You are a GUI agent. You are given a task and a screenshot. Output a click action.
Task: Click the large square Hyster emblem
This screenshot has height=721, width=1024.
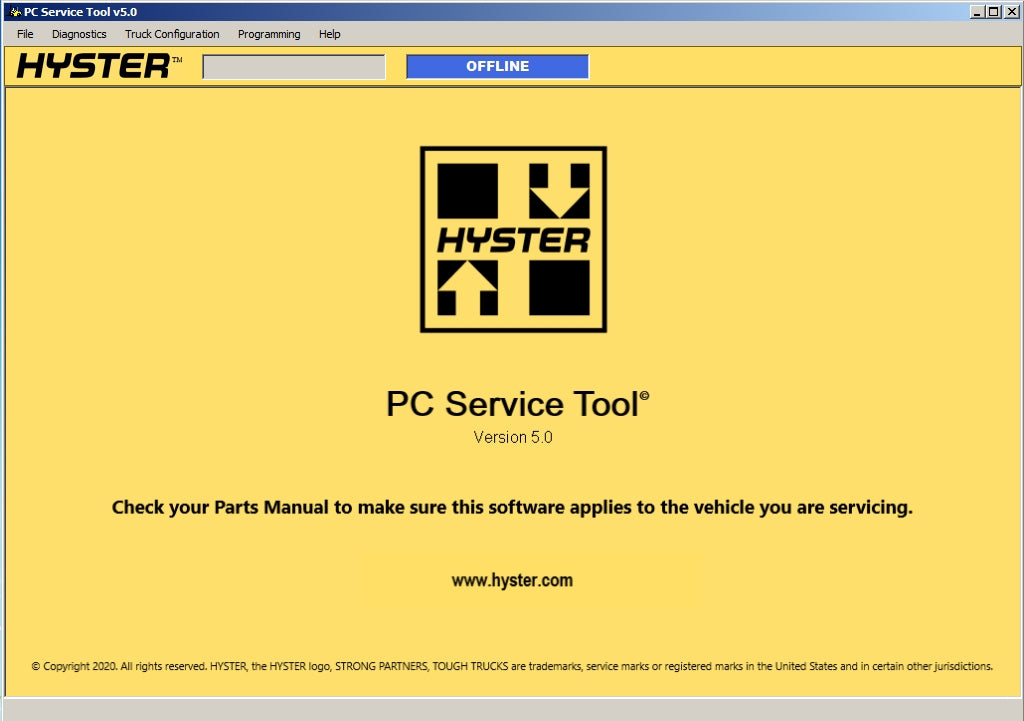(513, 240)
